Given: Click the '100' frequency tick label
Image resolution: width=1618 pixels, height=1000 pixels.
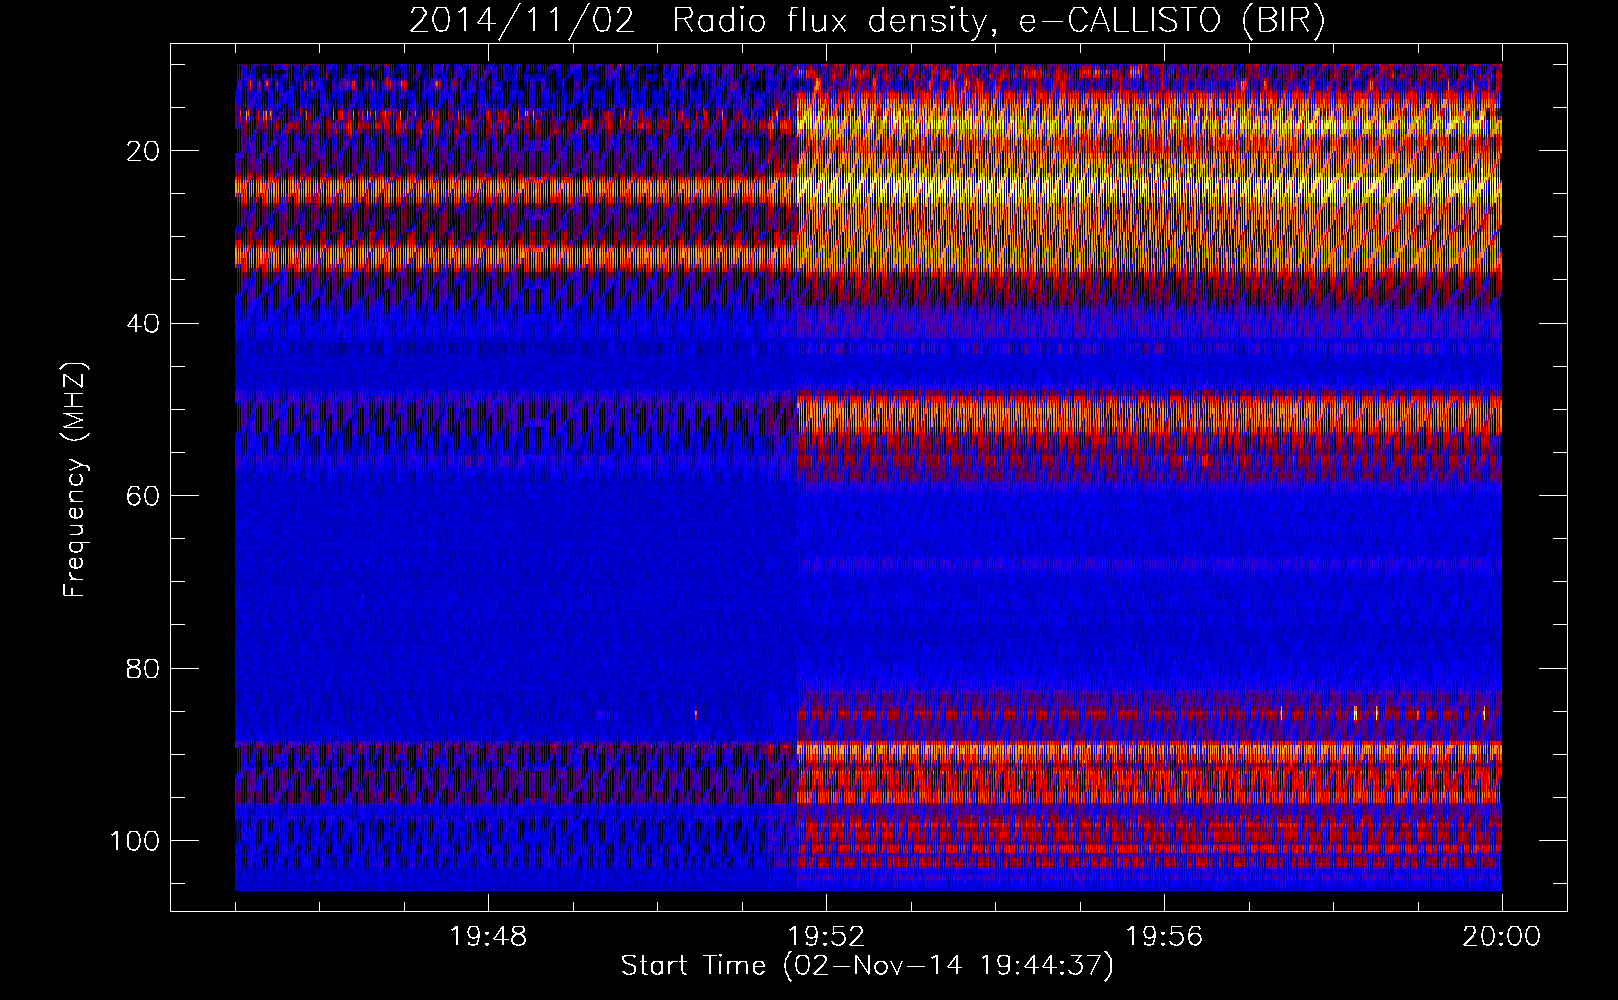Looking at the screenshot, I should pyautogui.click(x=135, y=840).
